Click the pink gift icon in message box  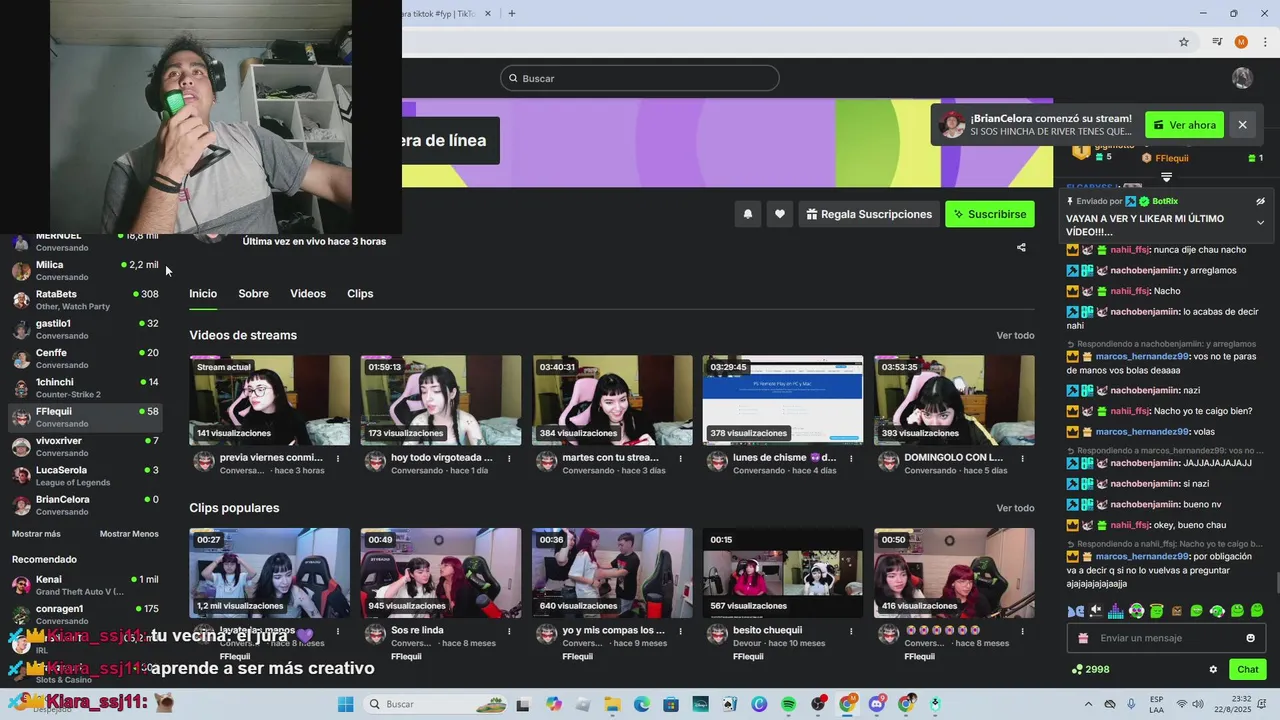click(x=1083, y=638)
